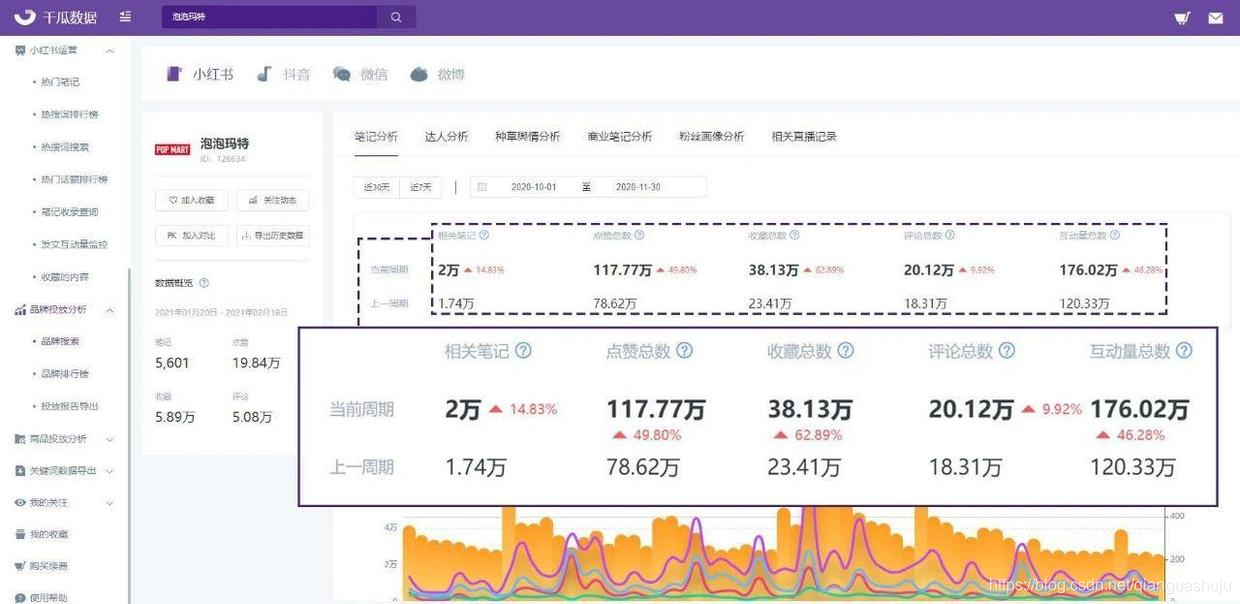Click the 导出历史数据 button
1240x604 pixels.
[273, 235]
